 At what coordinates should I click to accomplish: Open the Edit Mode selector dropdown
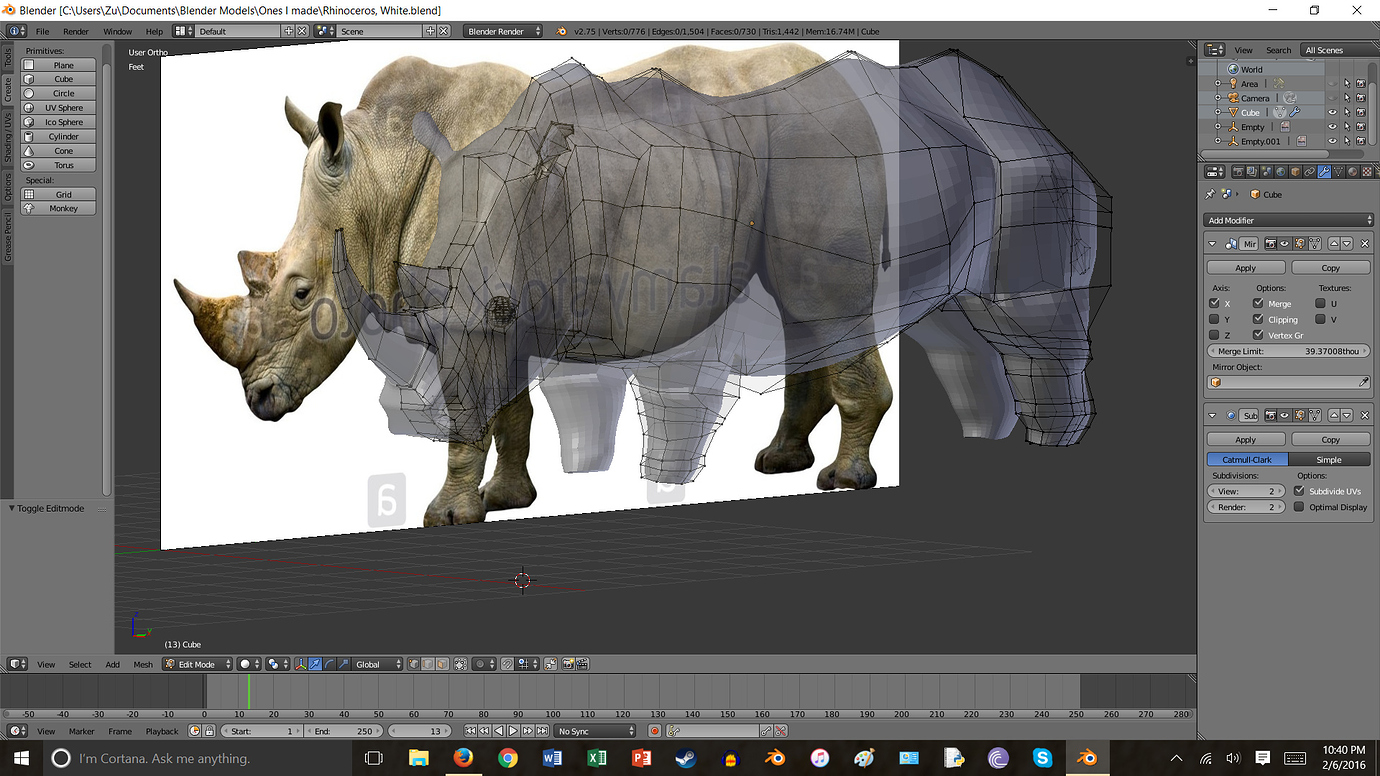(198, 664)
